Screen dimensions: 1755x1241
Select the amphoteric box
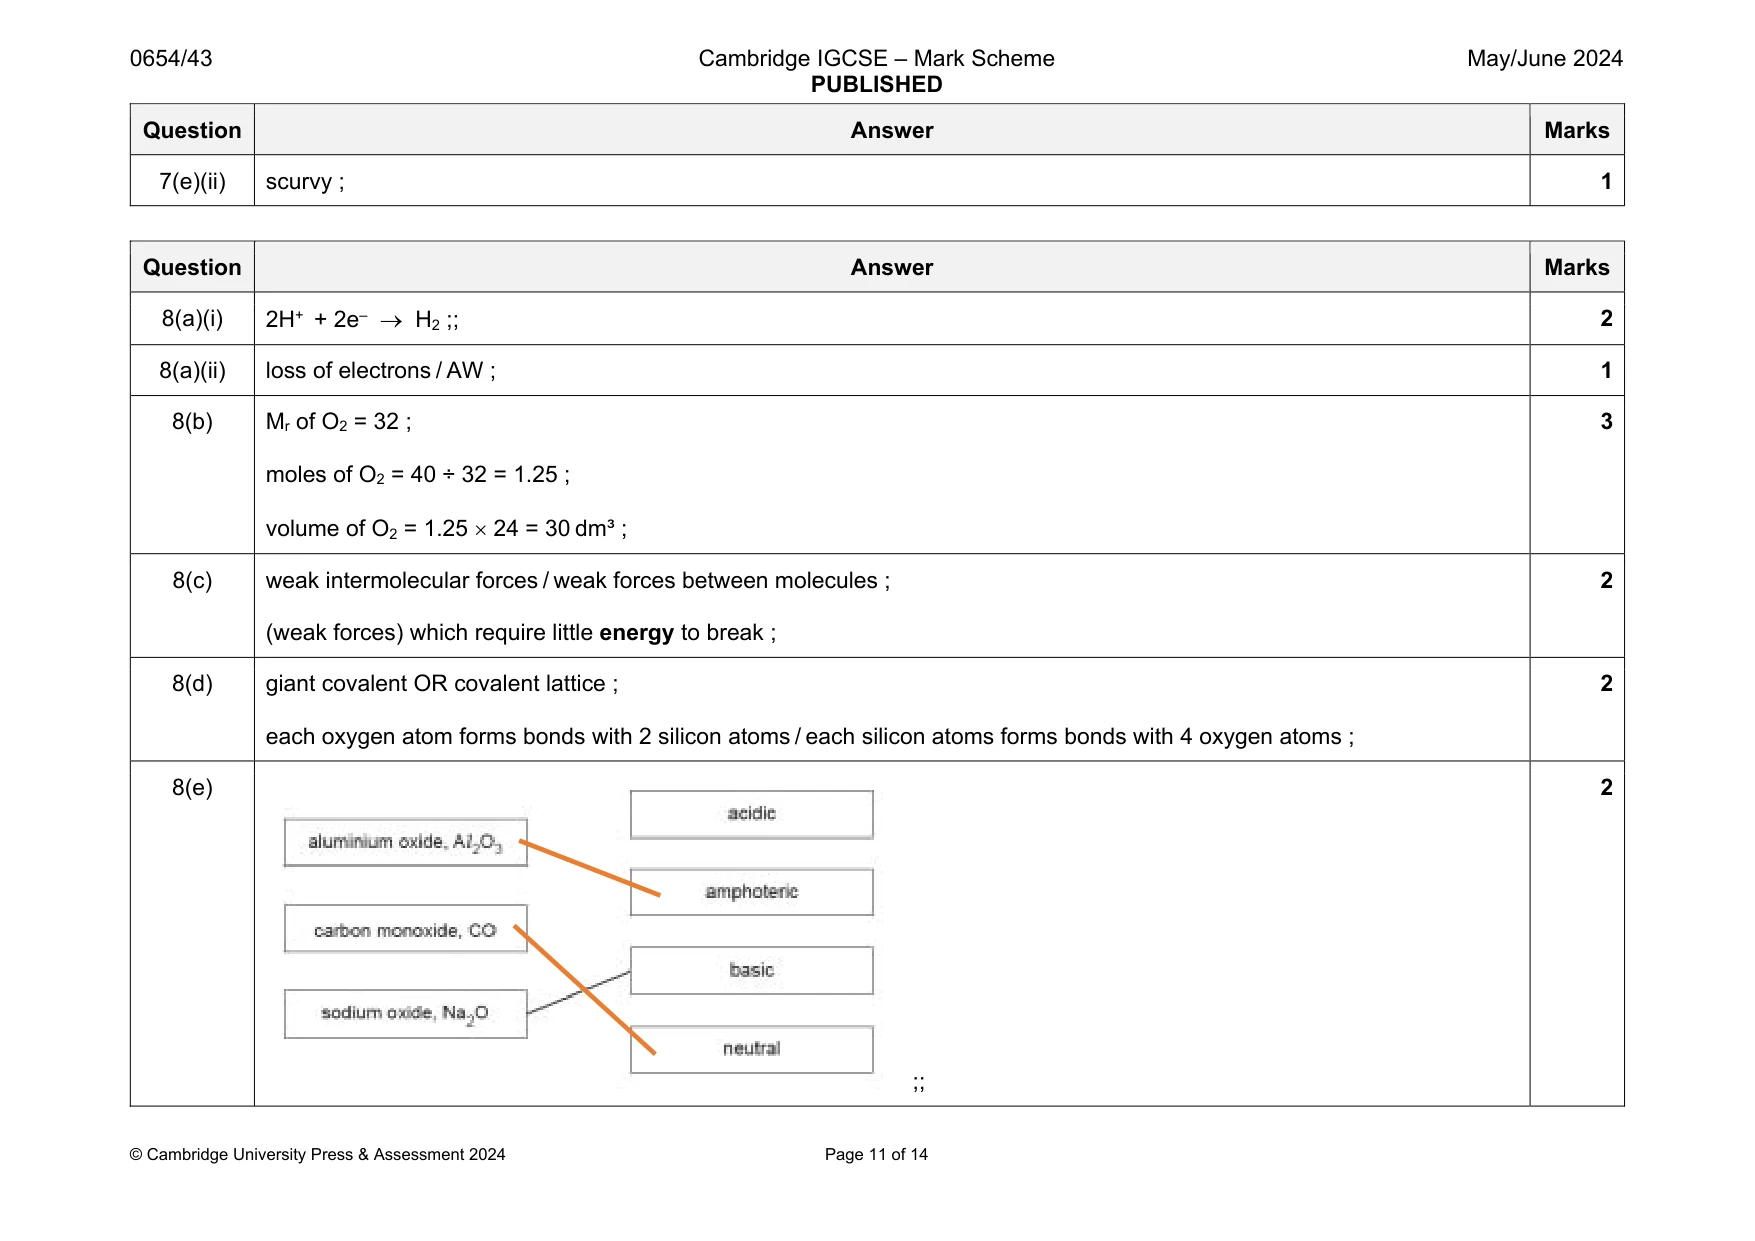(751, 892)
